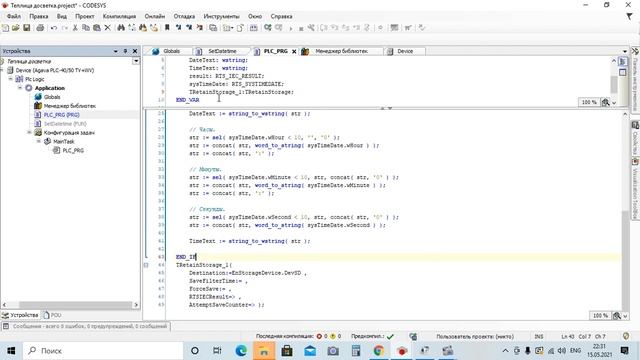
Task: Cut selection with the scissors icon
Action: click(75, 28)
